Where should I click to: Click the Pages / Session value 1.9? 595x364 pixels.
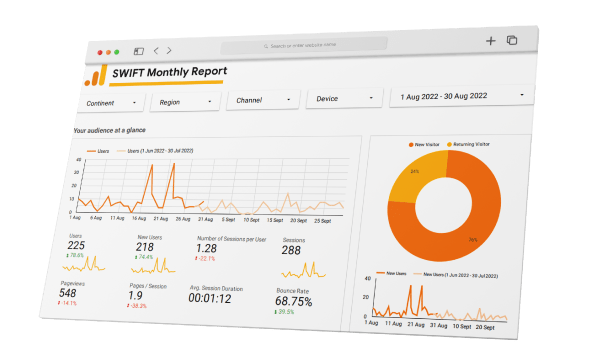135,295
